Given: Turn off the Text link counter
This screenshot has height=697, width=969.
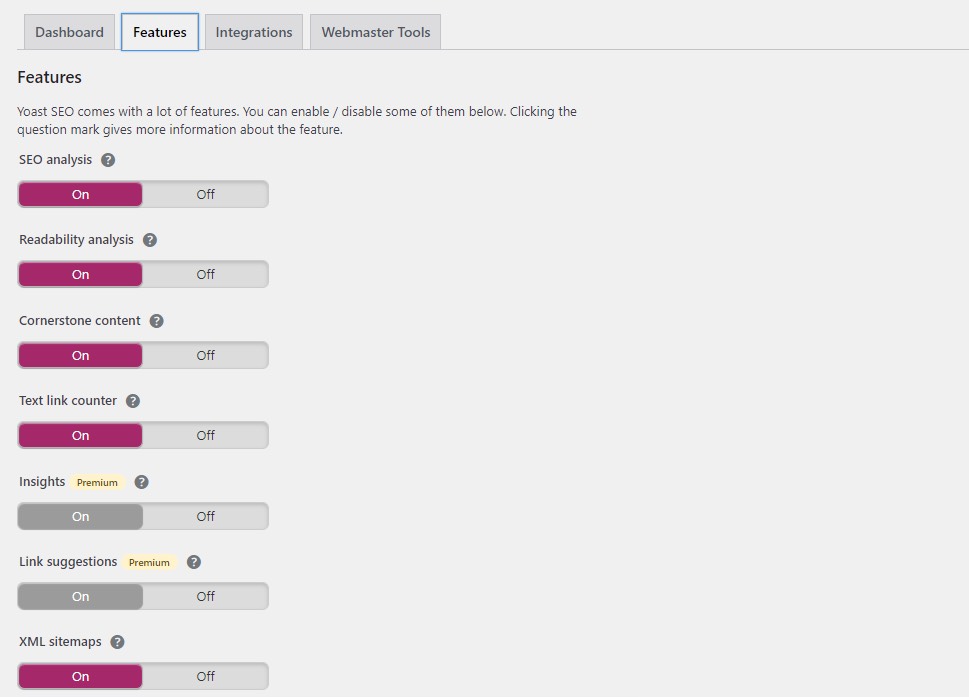Looking at the screenshot, I should pos(204,435).
